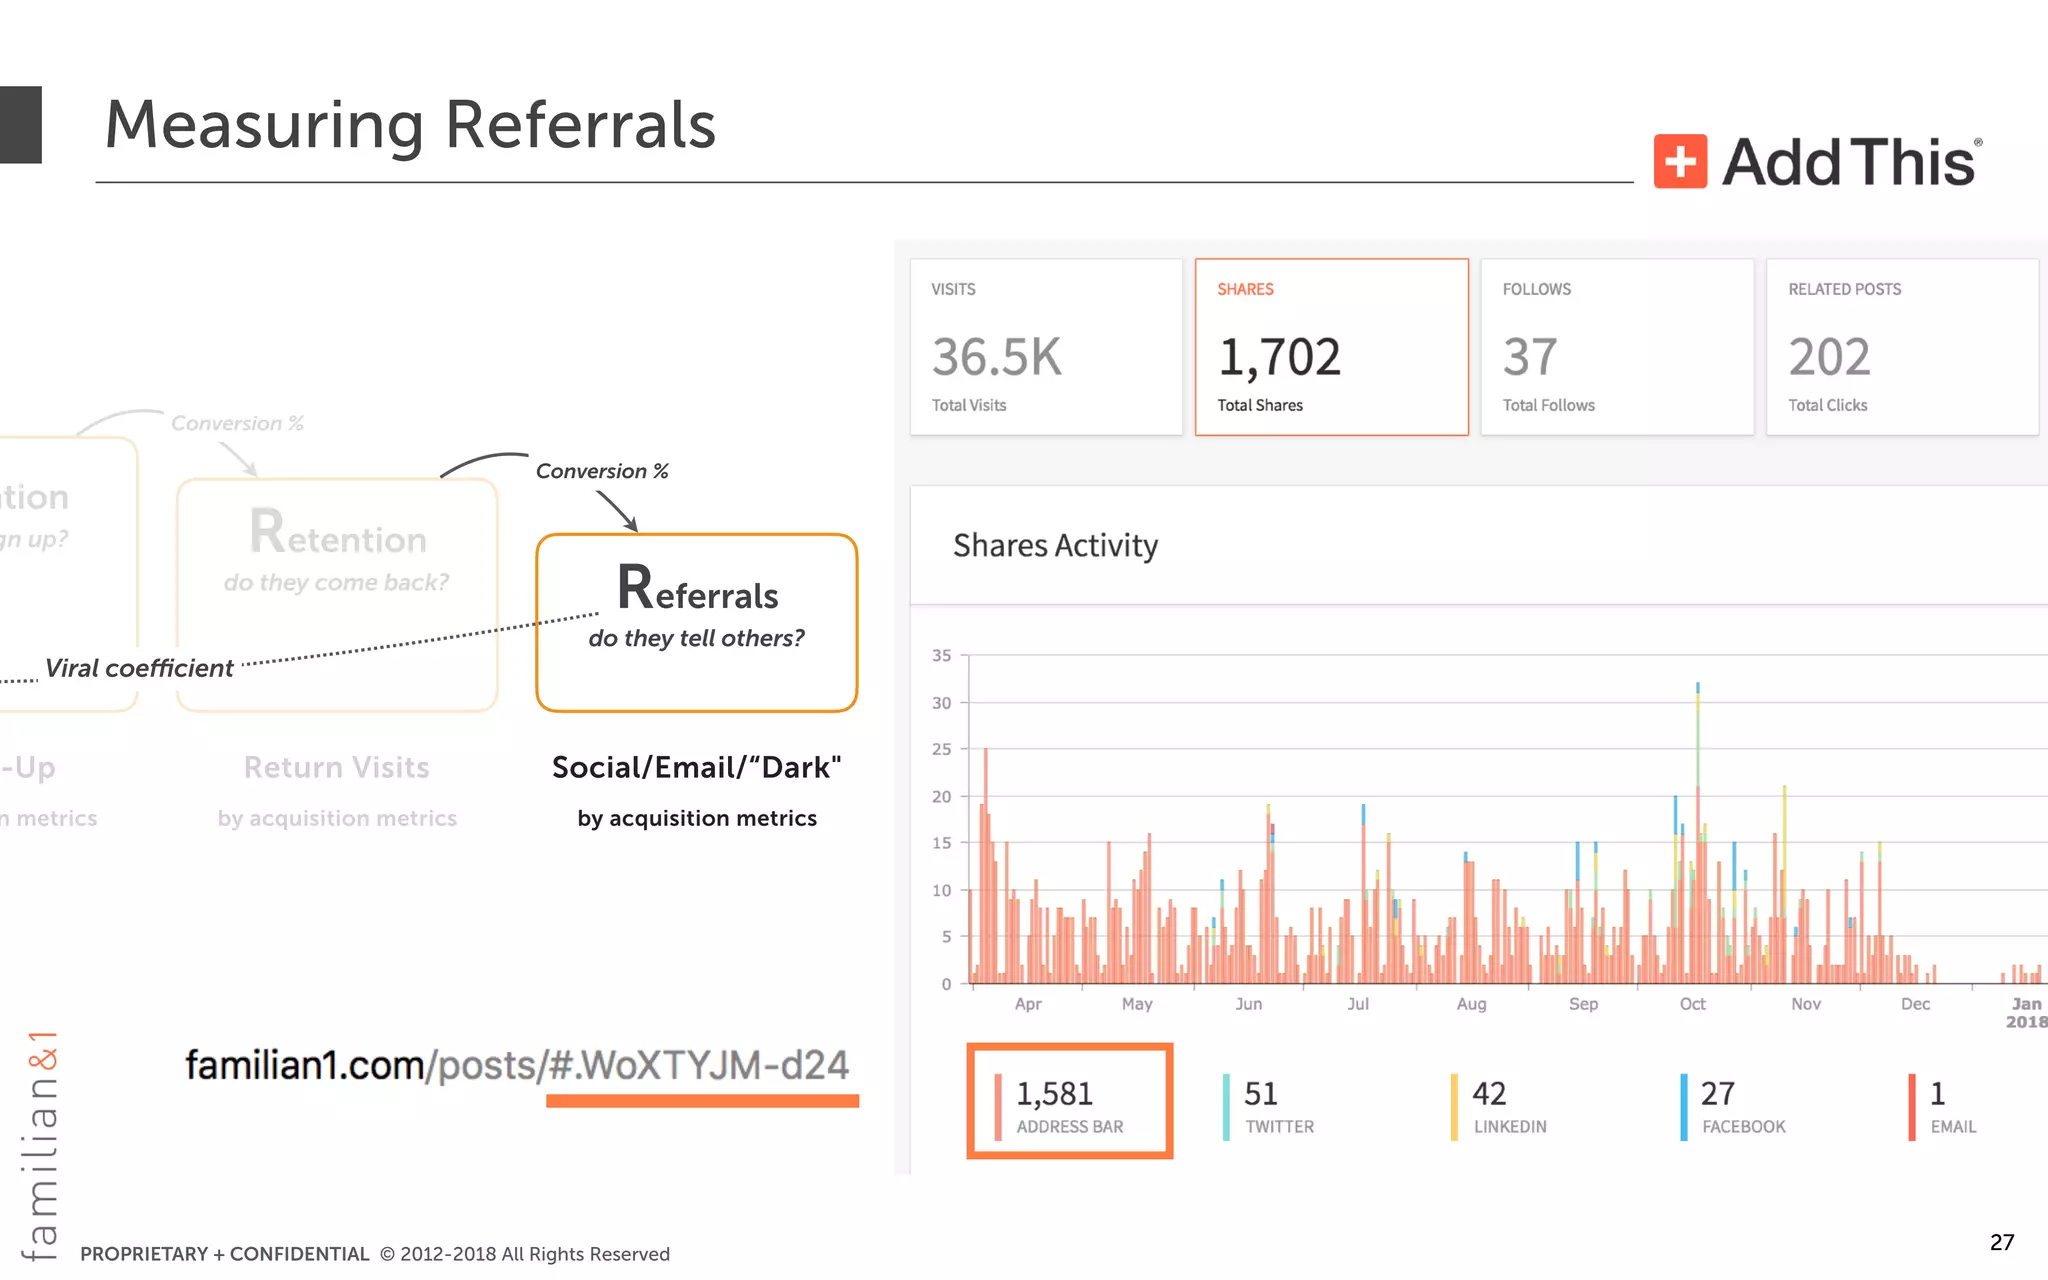Click the LinkedIn yellow color marker

1454,1107
